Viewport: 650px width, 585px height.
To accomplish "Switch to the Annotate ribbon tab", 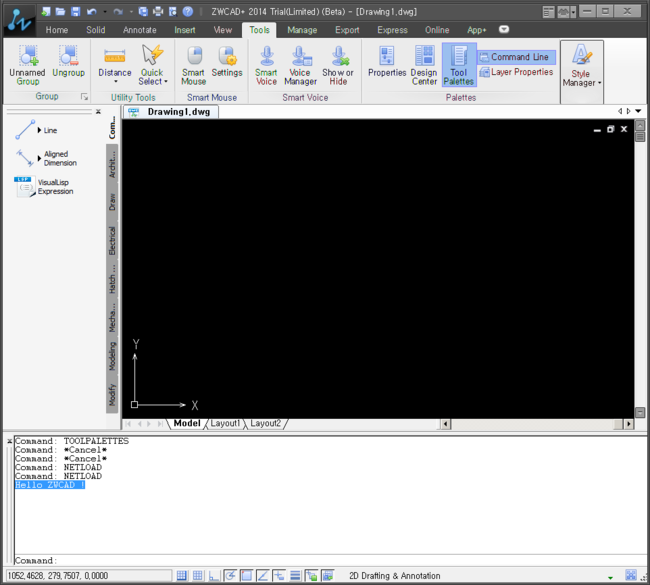I will [140, 30].
